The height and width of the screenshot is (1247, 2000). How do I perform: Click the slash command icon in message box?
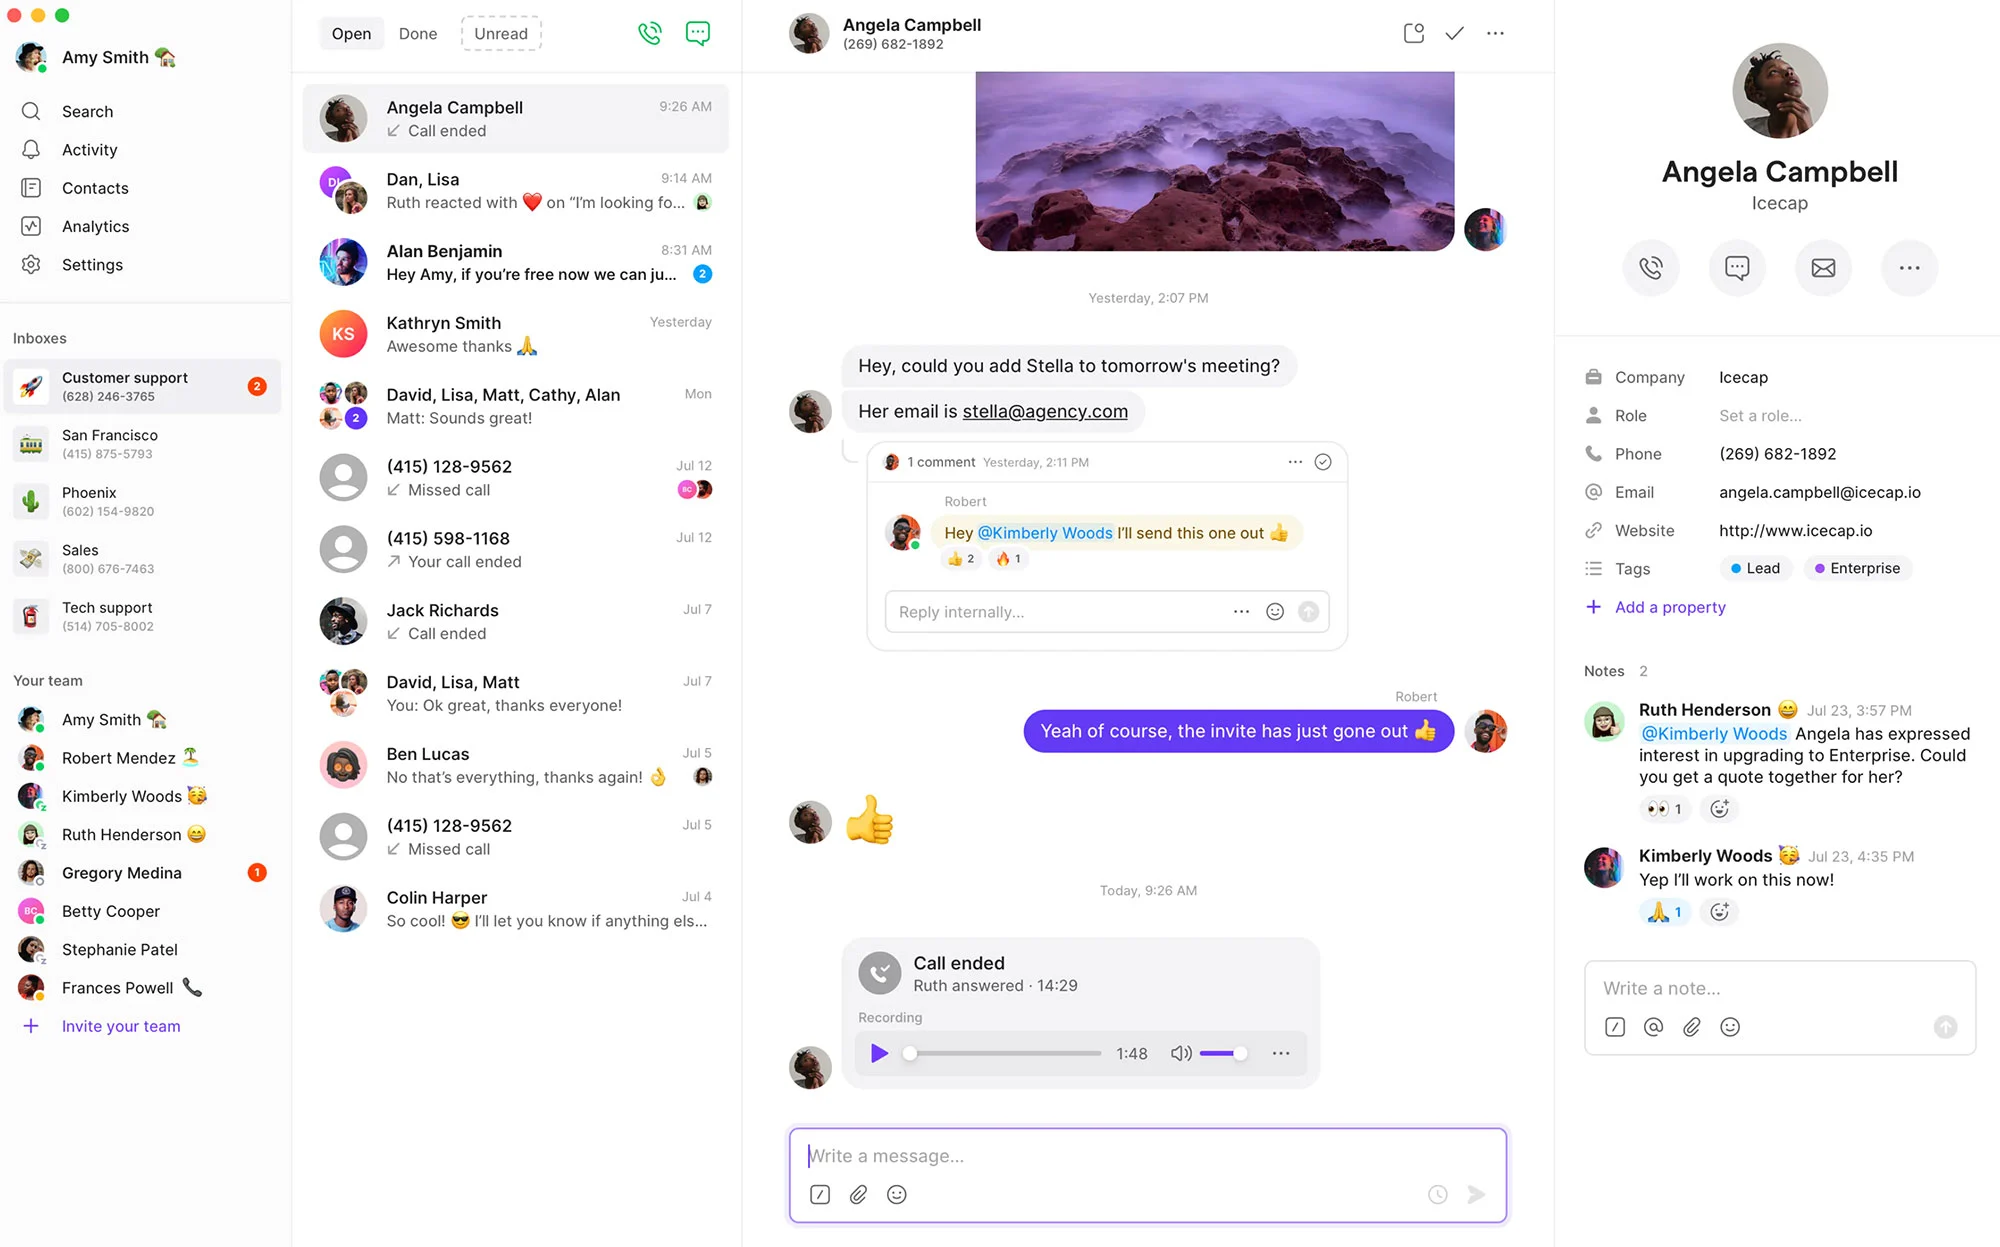coord(820,1194)
